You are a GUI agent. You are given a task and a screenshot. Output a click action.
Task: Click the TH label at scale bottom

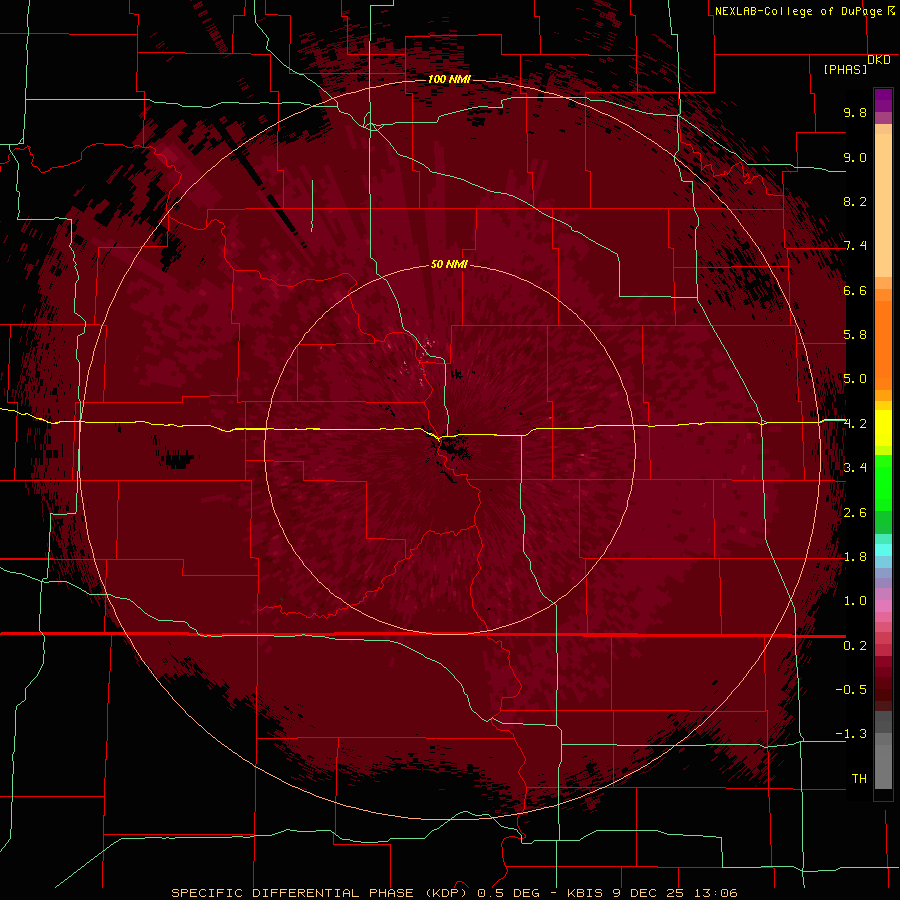coord(859,779)
